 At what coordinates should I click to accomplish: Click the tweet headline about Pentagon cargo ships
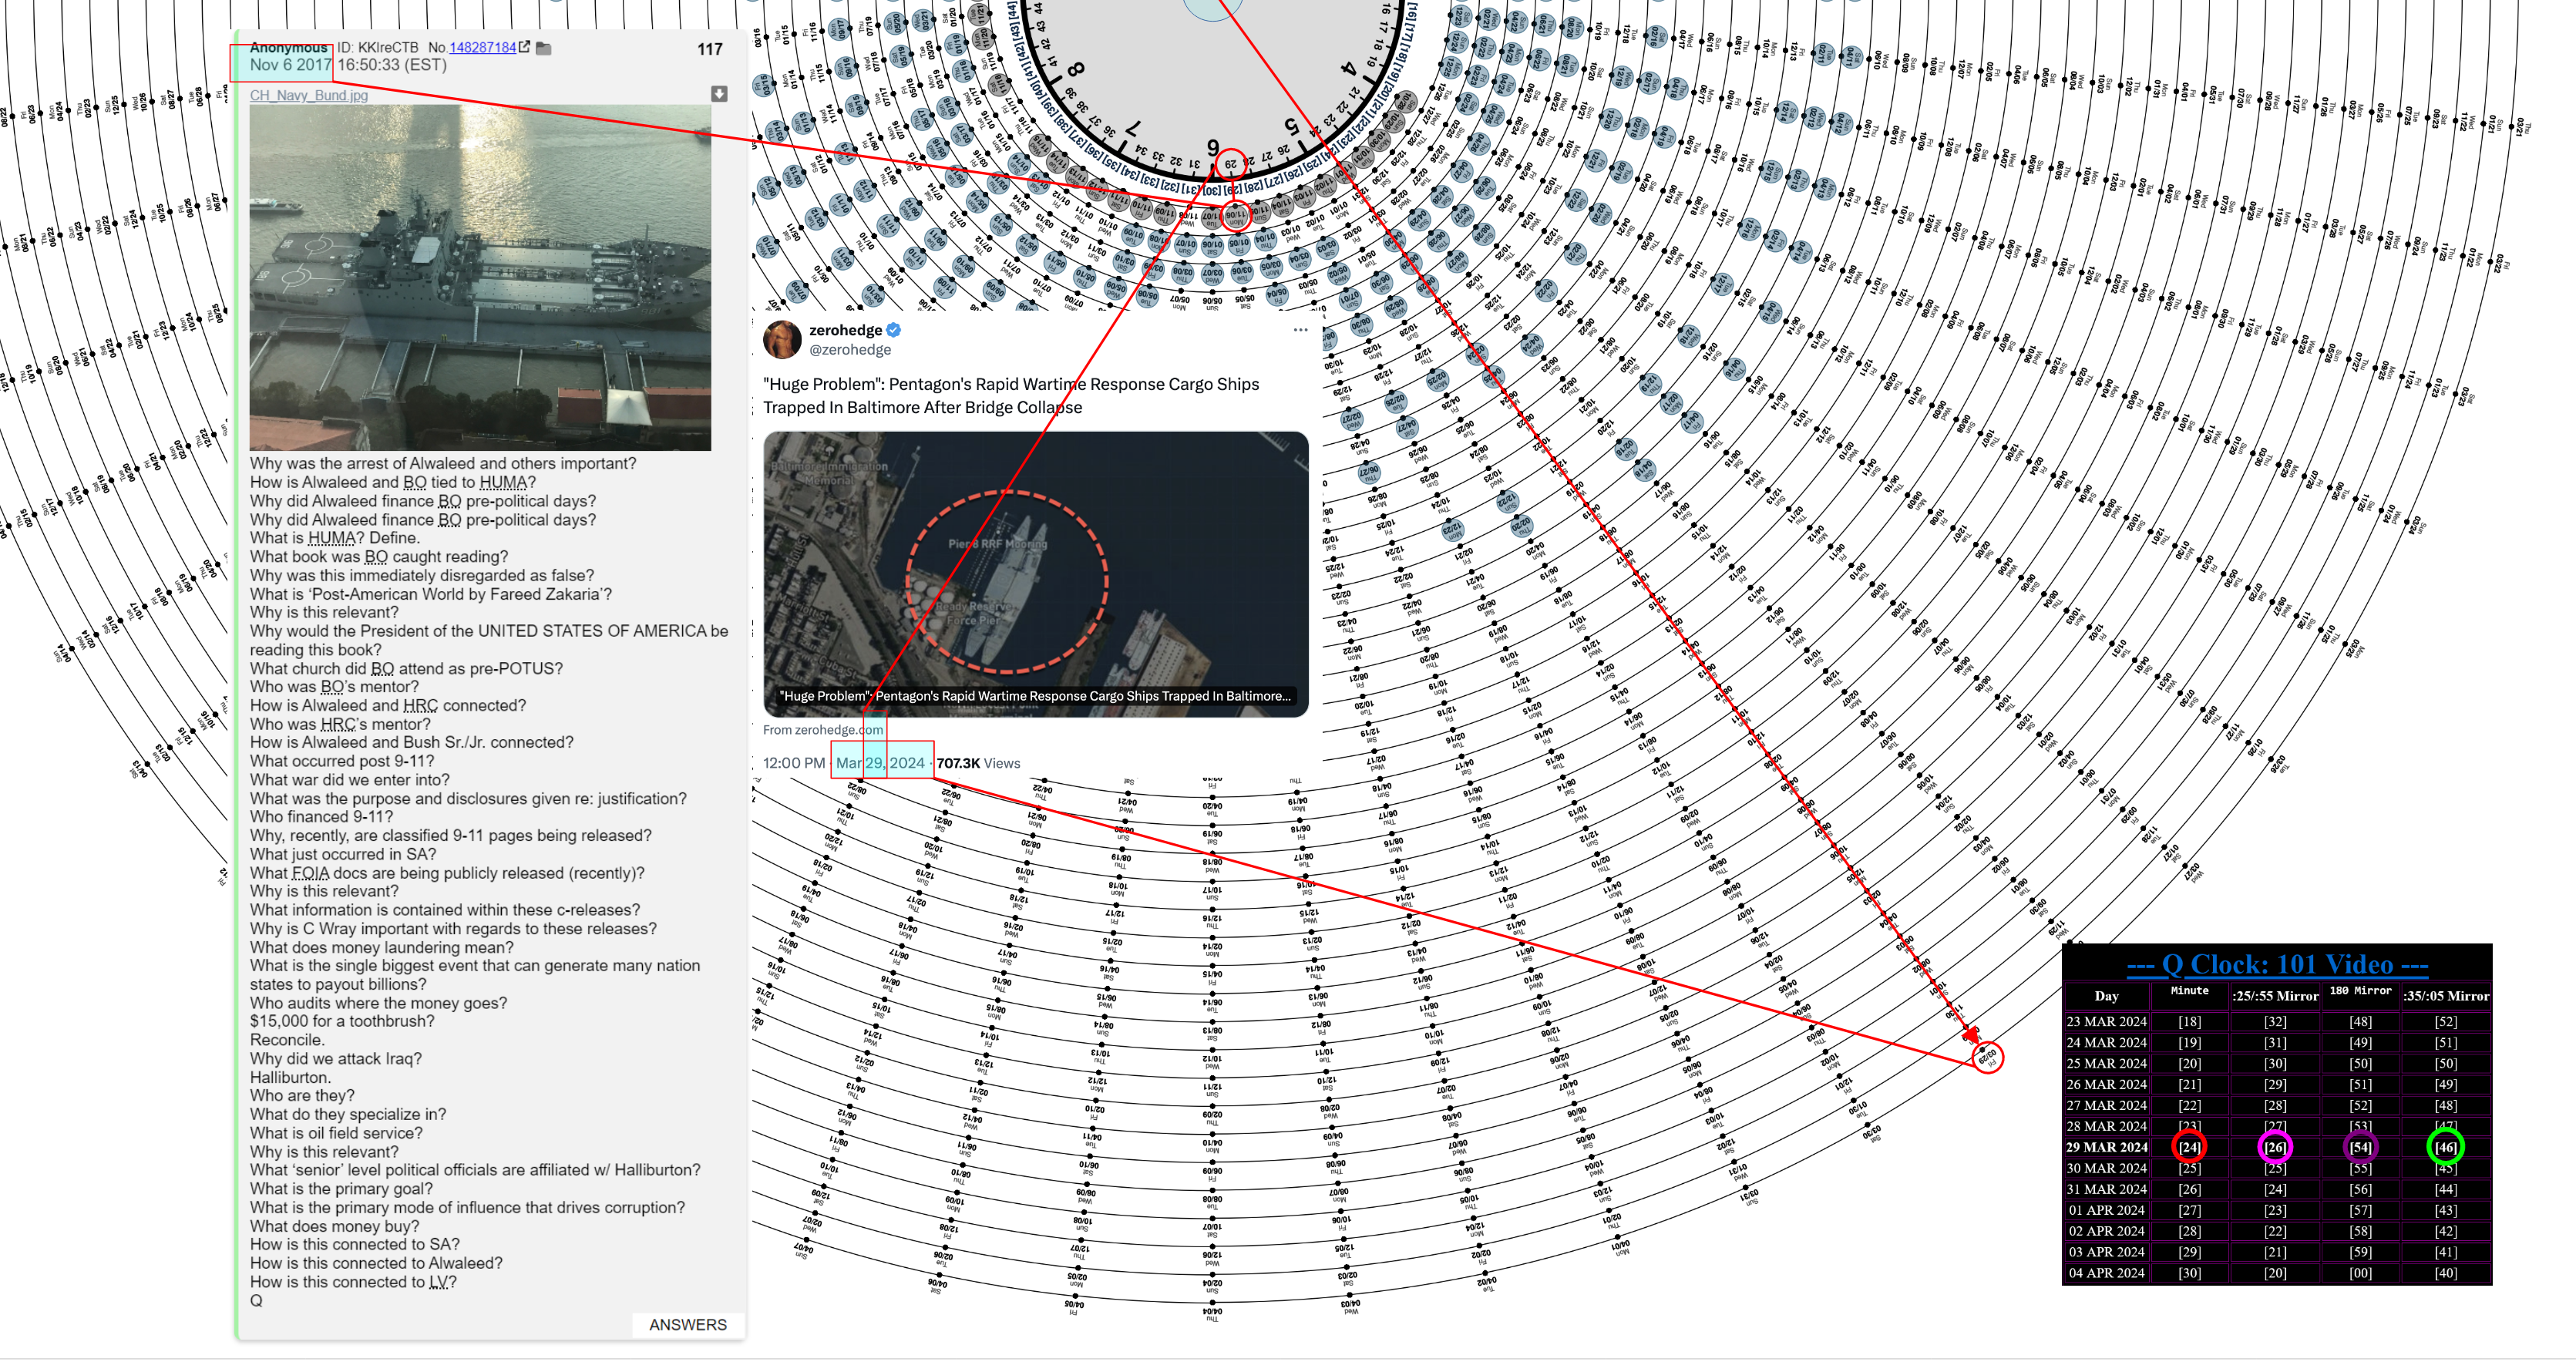[1011, 396]
